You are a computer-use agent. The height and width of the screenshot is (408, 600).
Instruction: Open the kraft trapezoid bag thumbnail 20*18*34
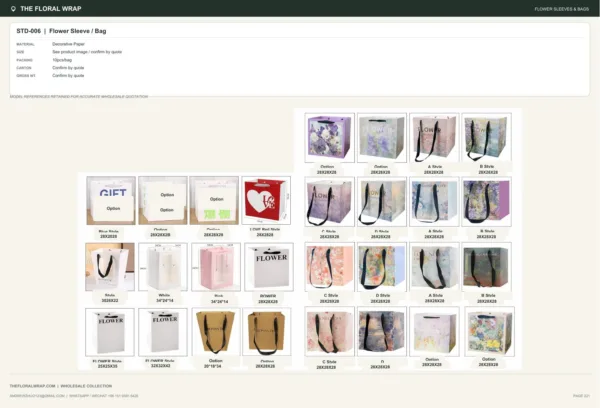click(216, 332)
